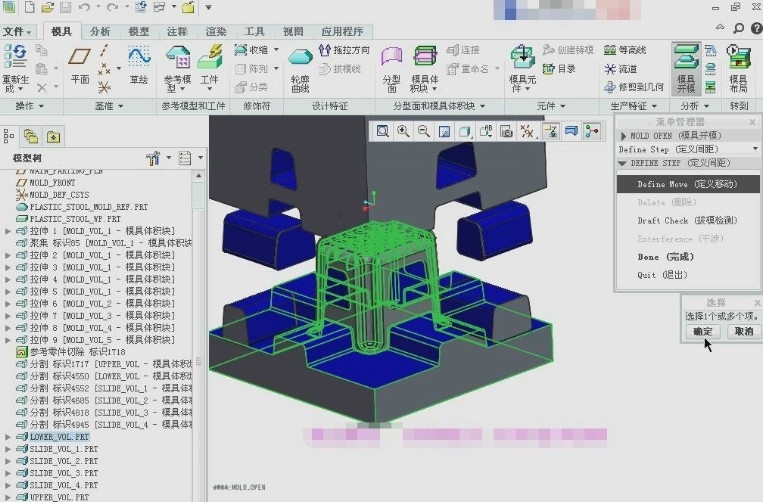Viewport: 763px width, 502px height.
Task: Click the Zoom In magnifier icon
Action: 403,131
